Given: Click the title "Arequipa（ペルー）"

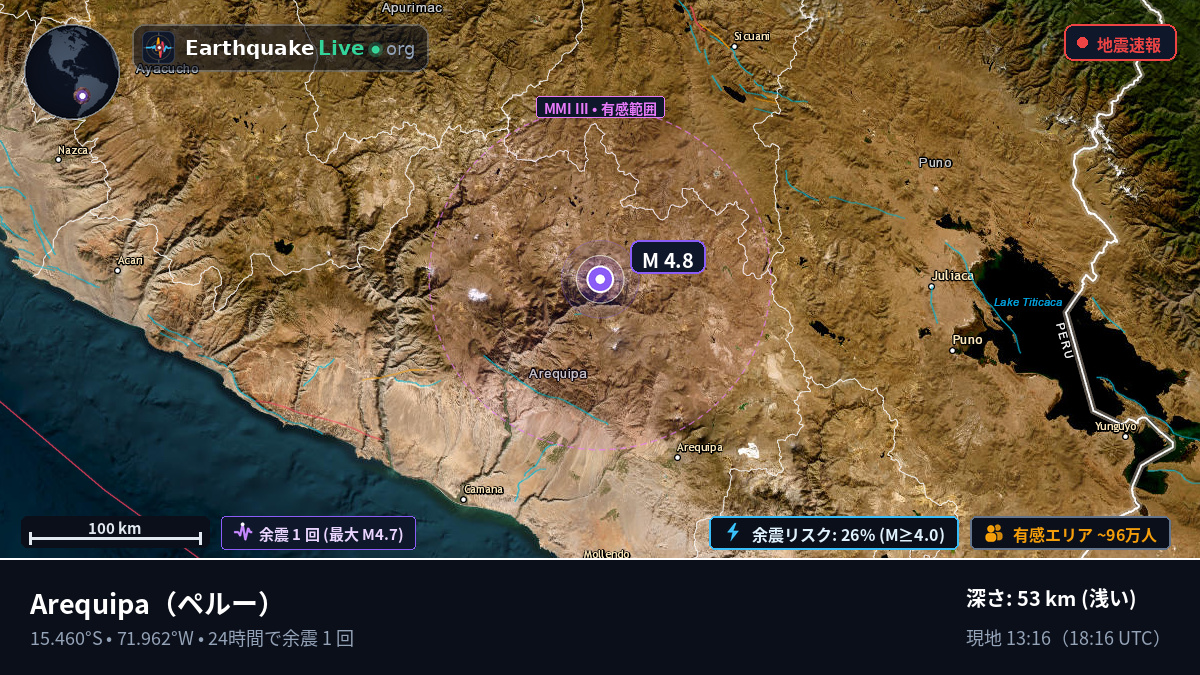Looking at the screenshot, I should point(151,604).
